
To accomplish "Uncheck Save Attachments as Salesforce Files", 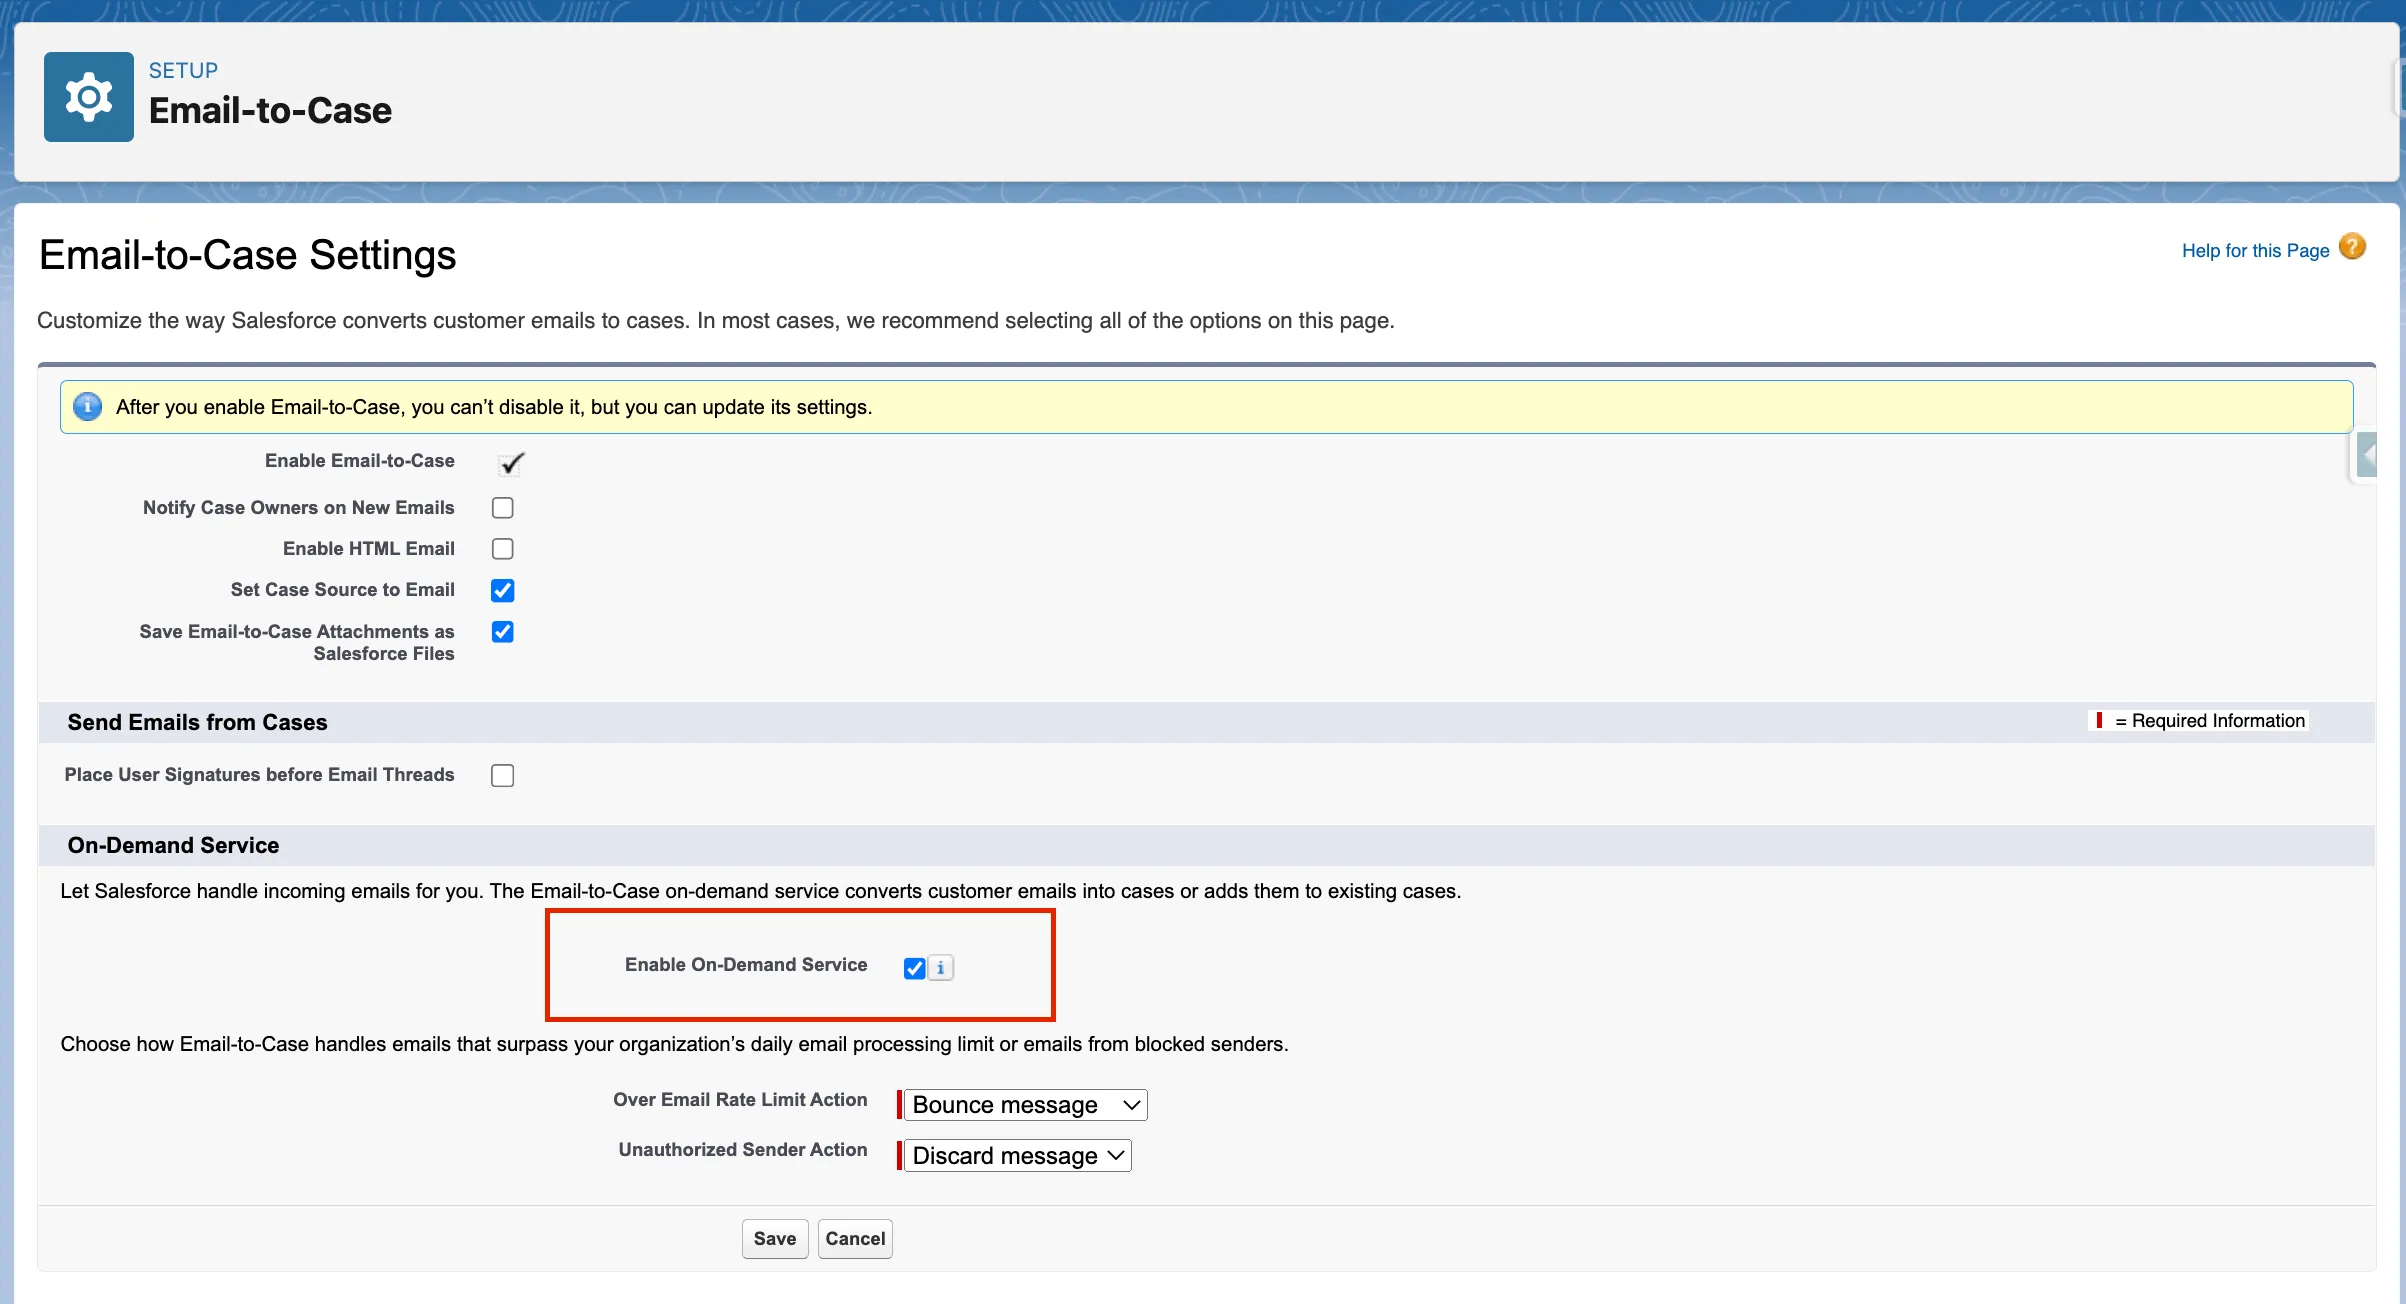I will click(502, 632).
